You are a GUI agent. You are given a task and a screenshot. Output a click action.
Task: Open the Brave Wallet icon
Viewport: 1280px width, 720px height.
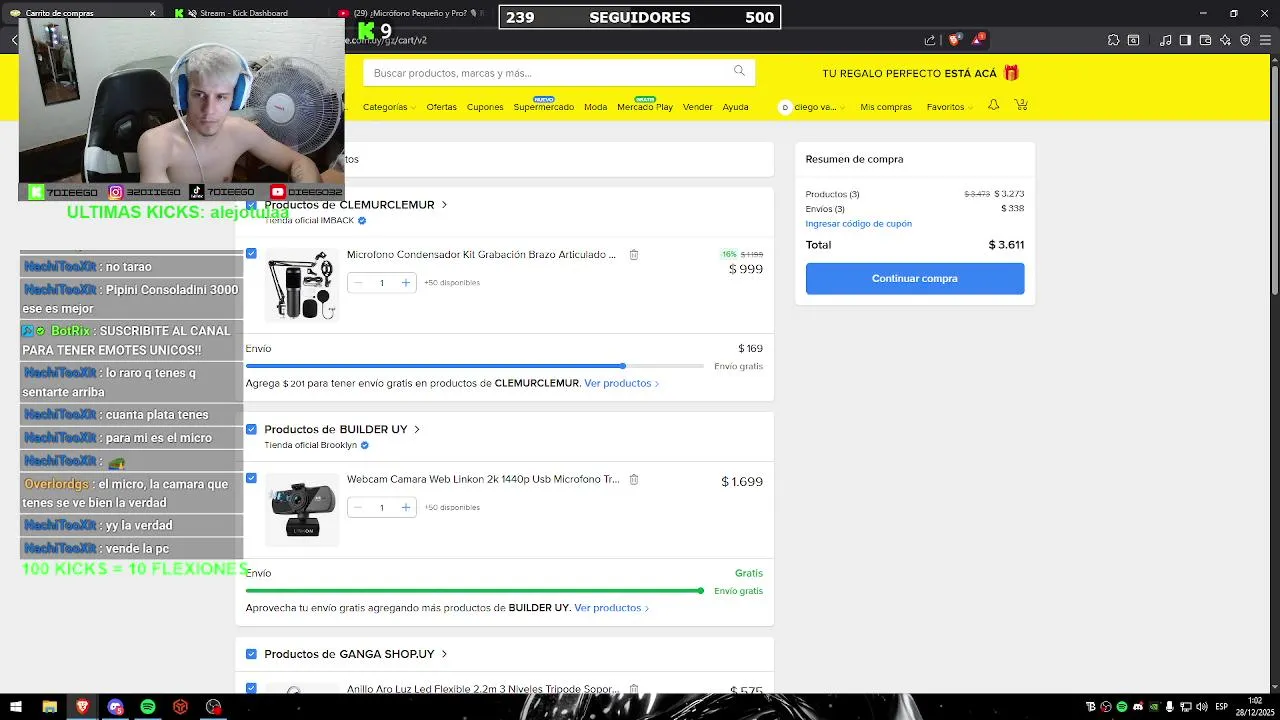click(x=1205, y=40)
